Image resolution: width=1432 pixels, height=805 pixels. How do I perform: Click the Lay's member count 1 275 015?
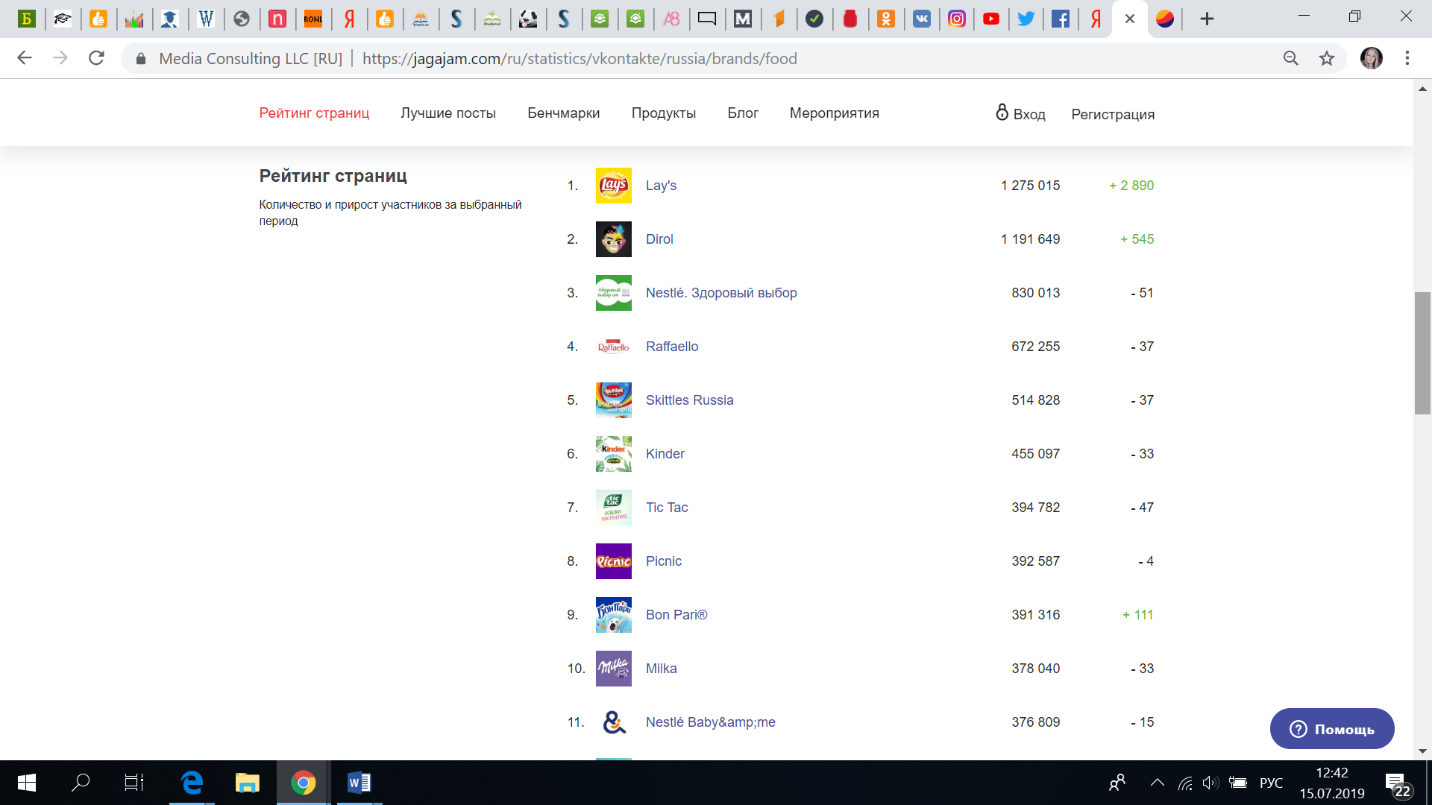(x=1030, y=185)
